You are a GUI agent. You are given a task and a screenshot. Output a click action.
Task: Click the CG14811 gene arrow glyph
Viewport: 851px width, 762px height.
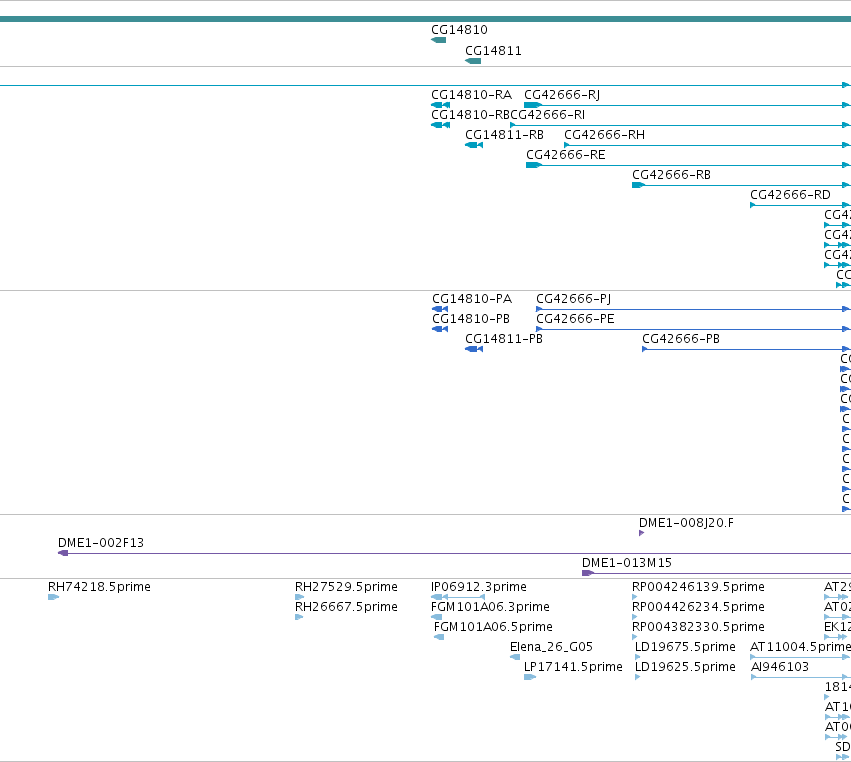(473, 61)
